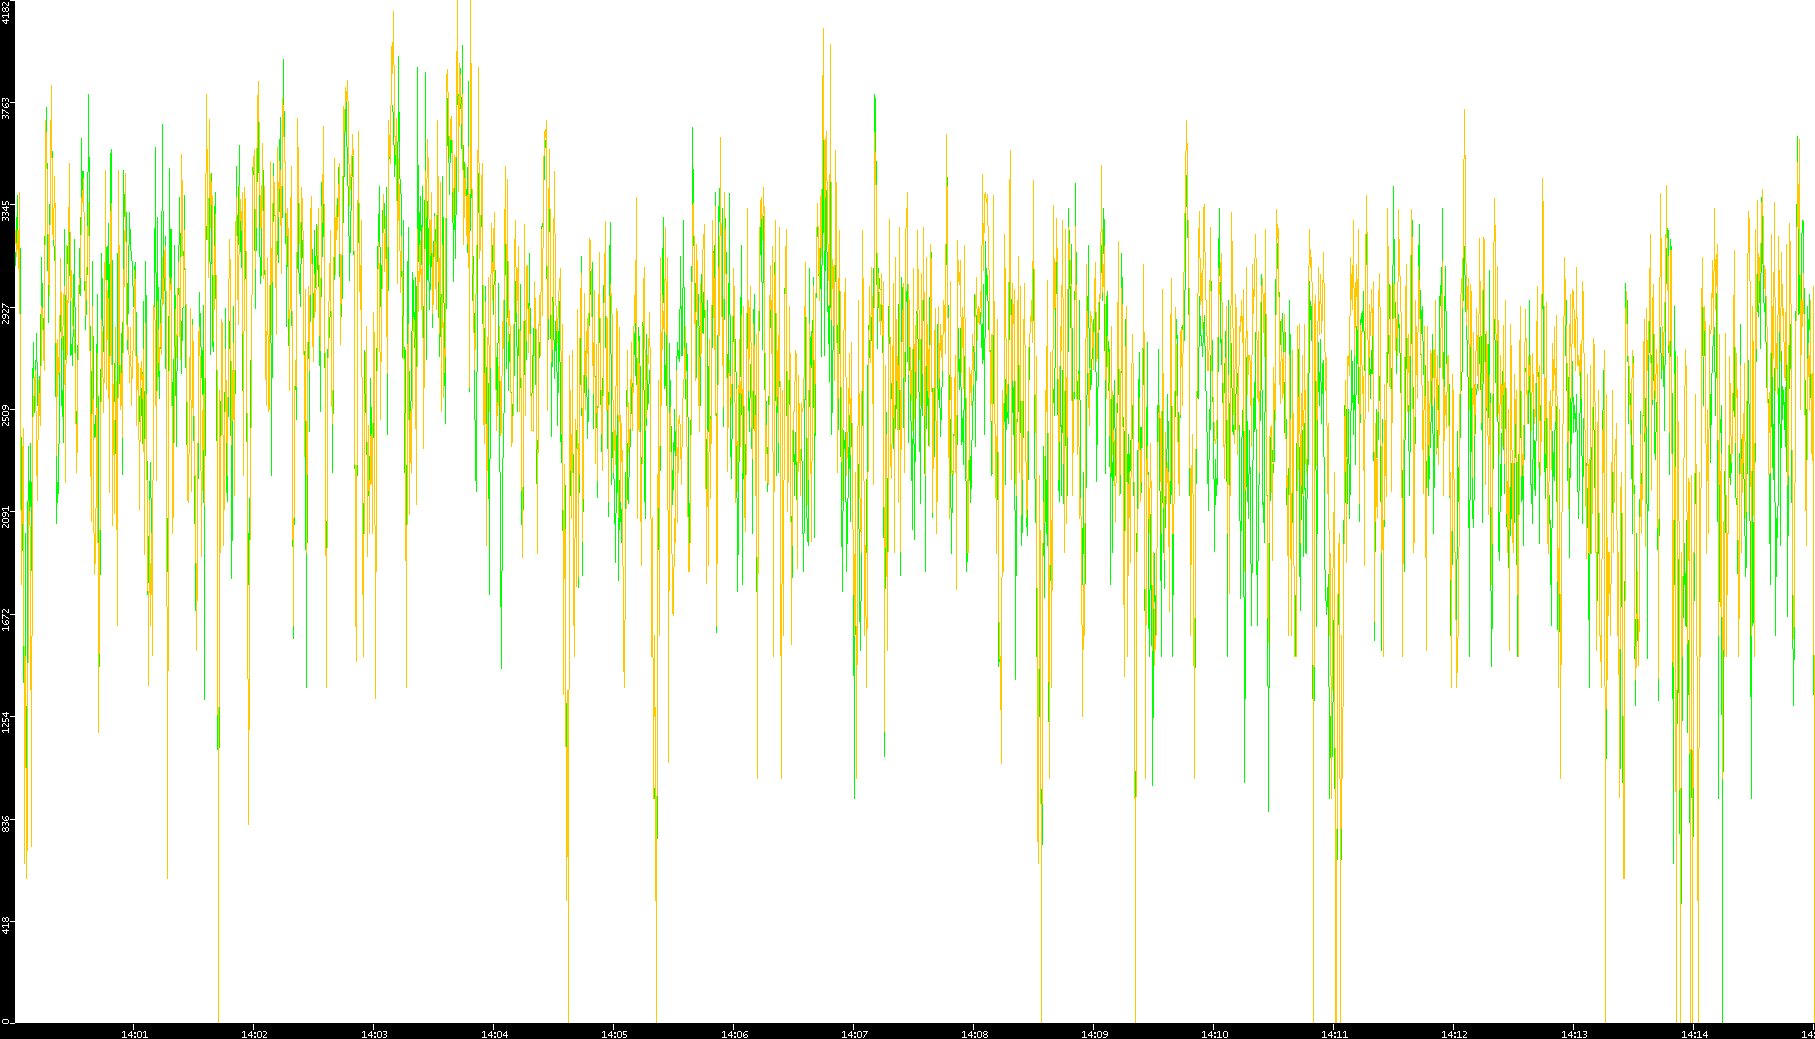This screenshot has height=1039, width=1815.
Task: Click the 14:01 time axis label
Action: pyautogui.click(x=134, y=1034)
